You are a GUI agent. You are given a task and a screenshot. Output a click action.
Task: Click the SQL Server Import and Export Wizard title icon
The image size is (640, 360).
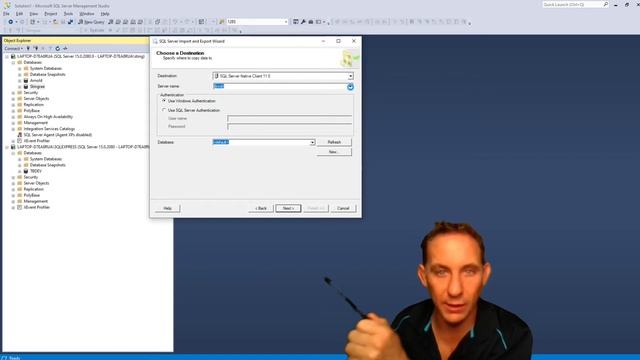point(155,41)
